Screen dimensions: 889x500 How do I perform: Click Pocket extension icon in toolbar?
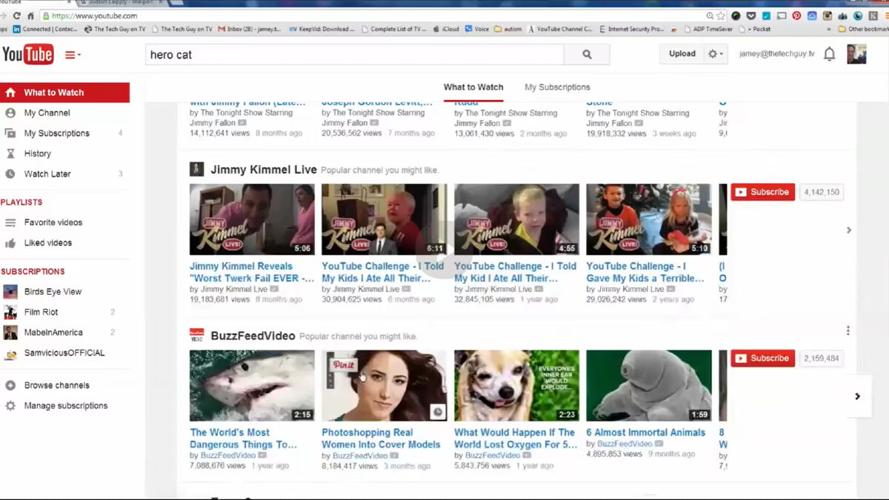point(751,16)
